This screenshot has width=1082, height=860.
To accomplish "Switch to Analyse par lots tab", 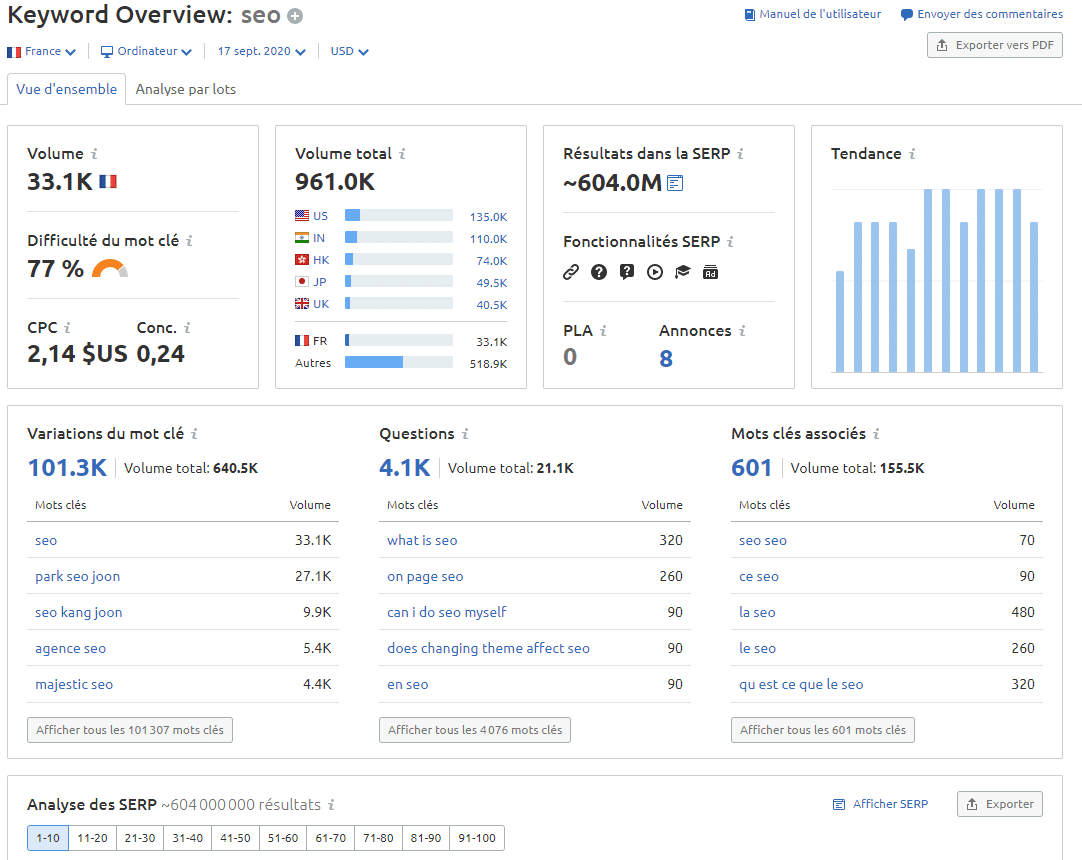I will [x=186, y=89].
